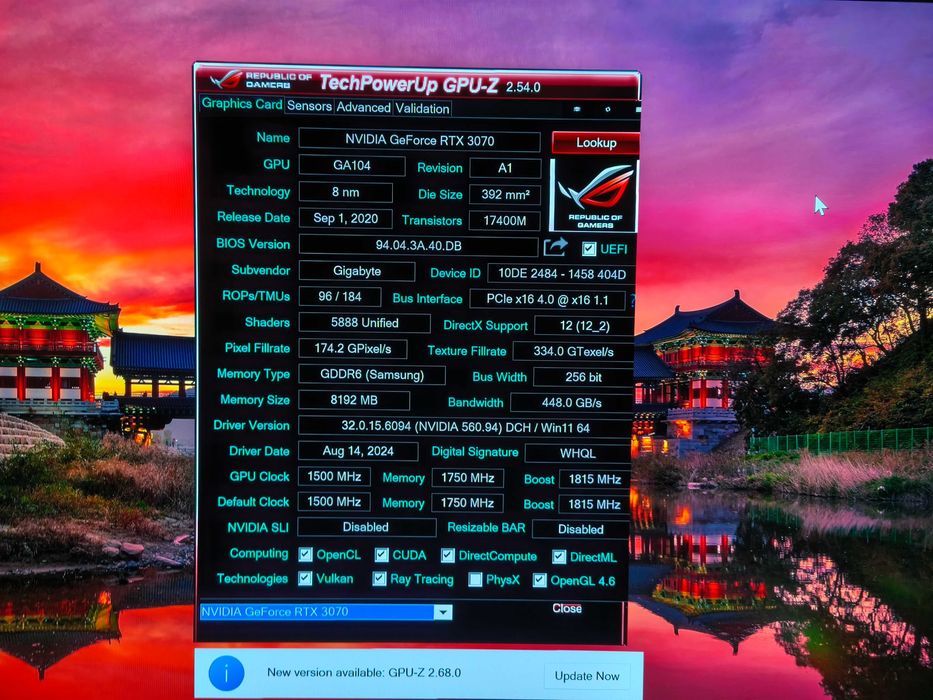Click the Bus Interface value PCIe x16 4.0
Image resolution: width=933 pixels, height=700 pixels.
pos(547,299)
